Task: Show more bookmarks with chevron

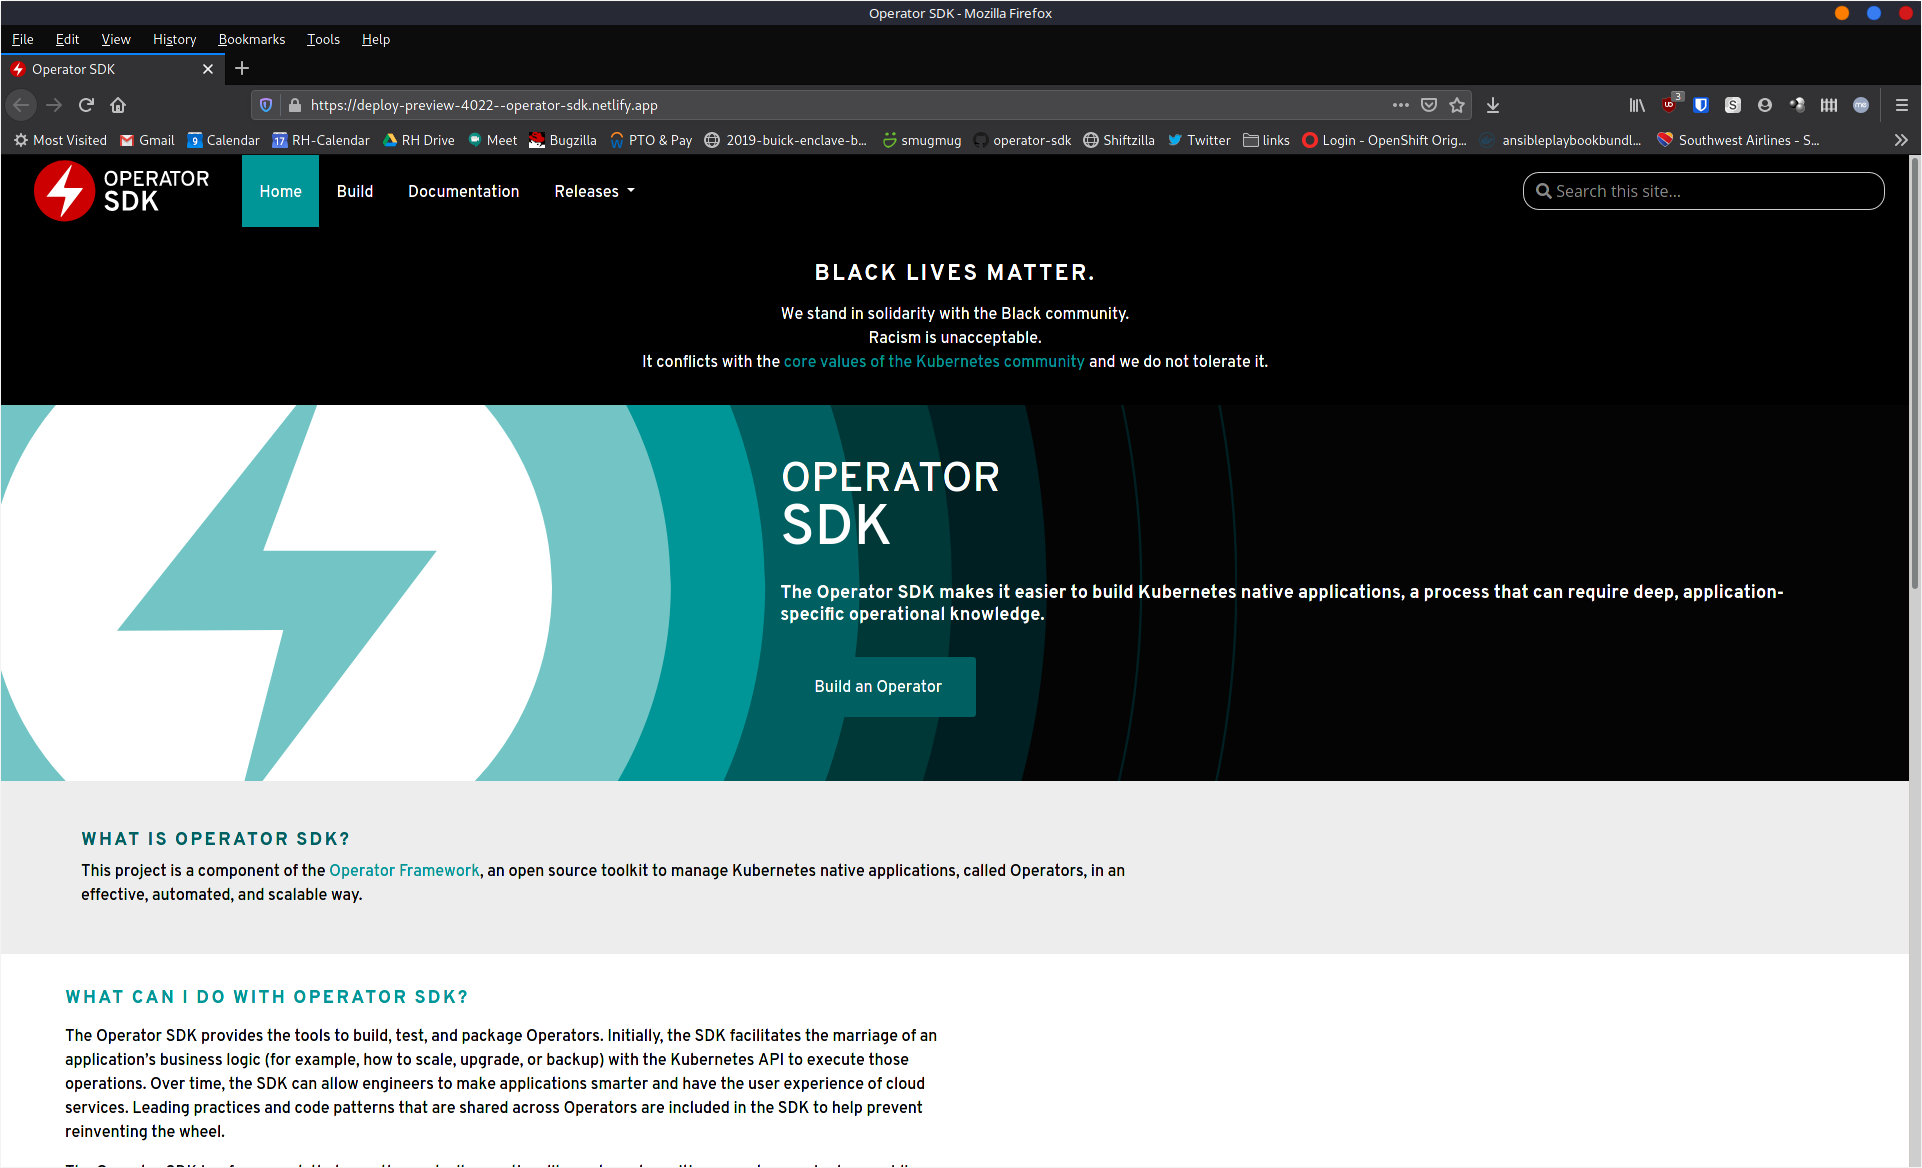Action: 1901,140
